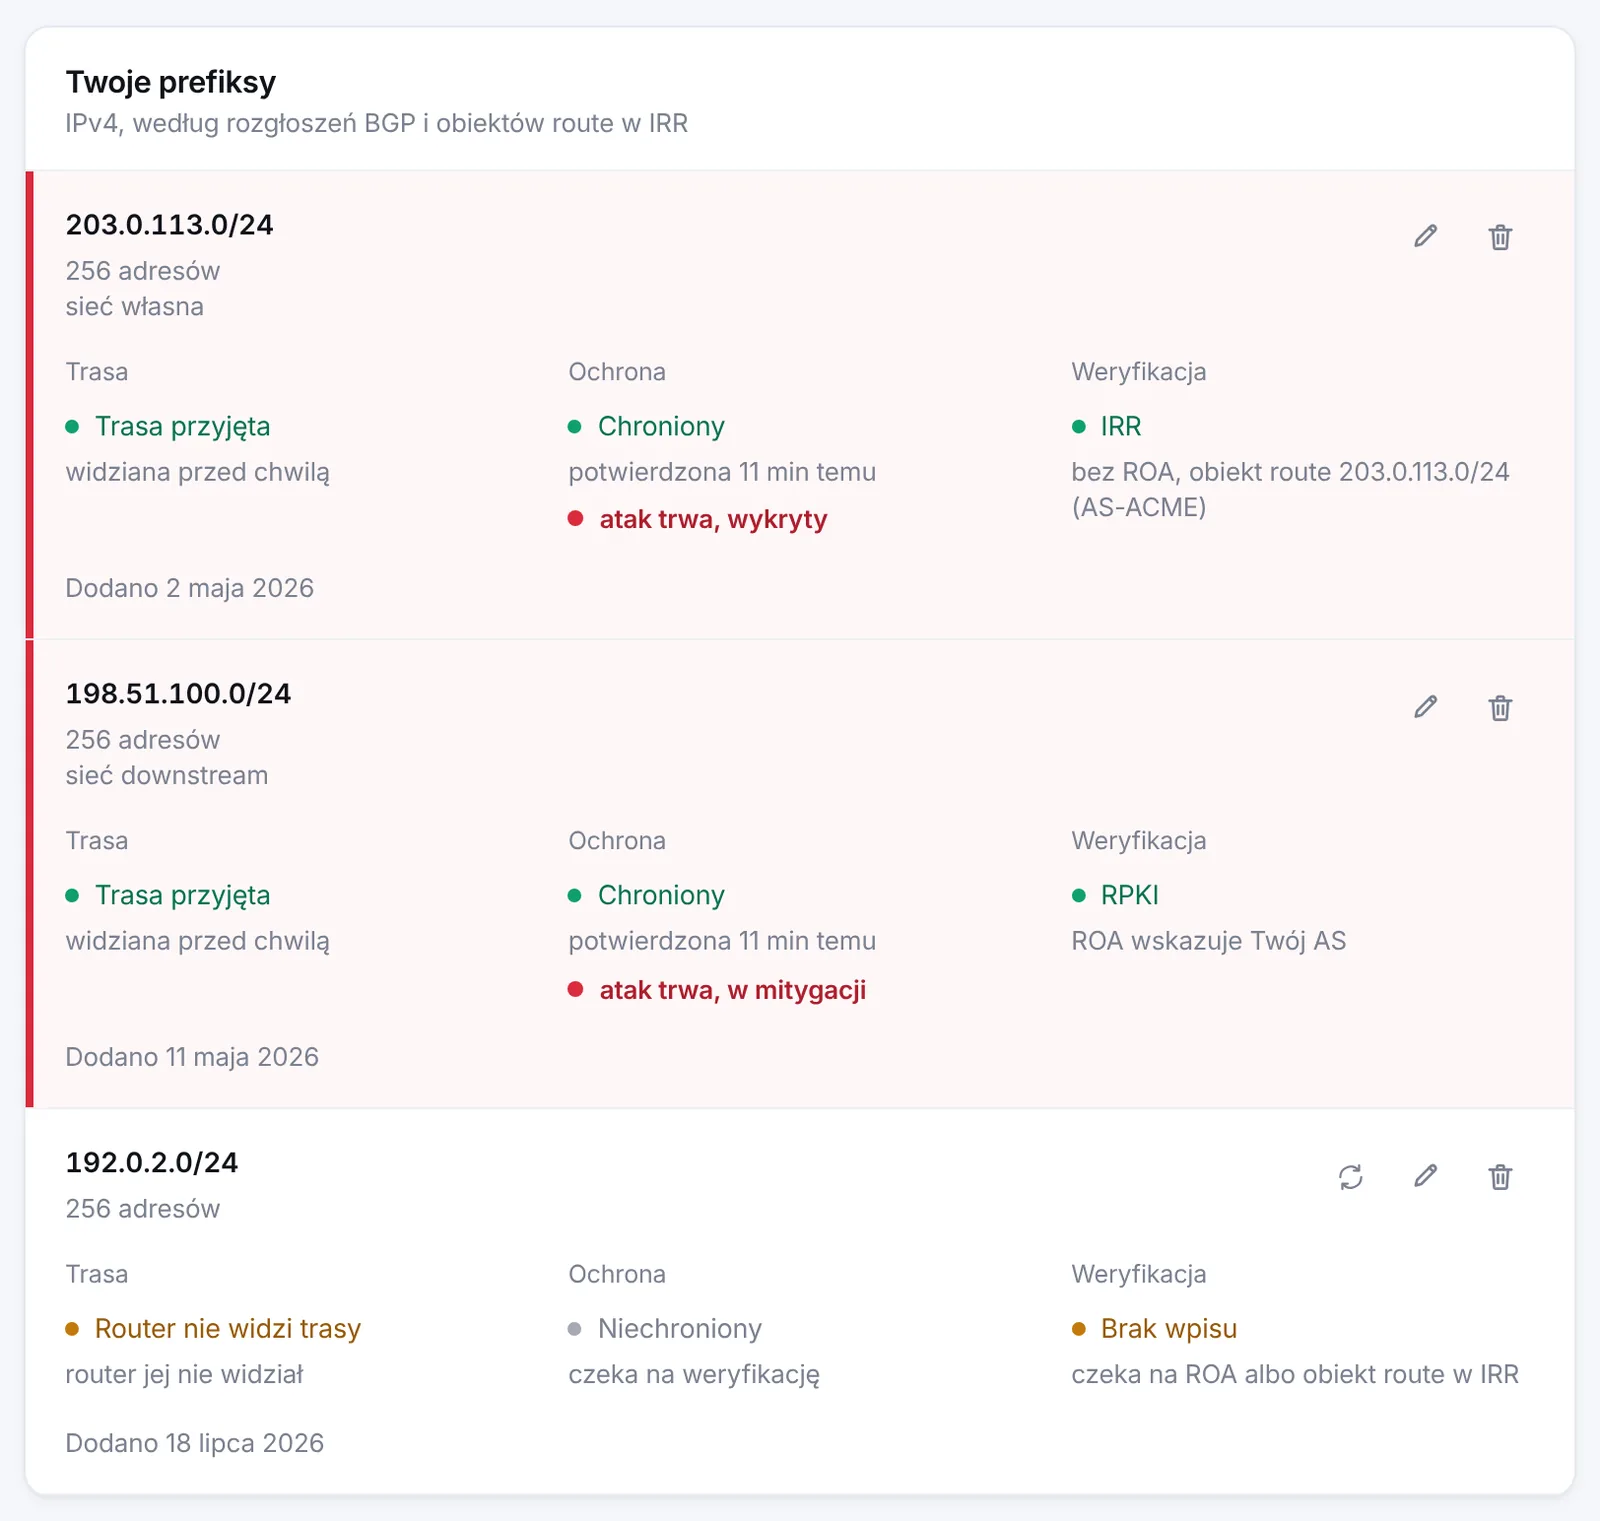Click the RPKI verification label

[1130, 895]
